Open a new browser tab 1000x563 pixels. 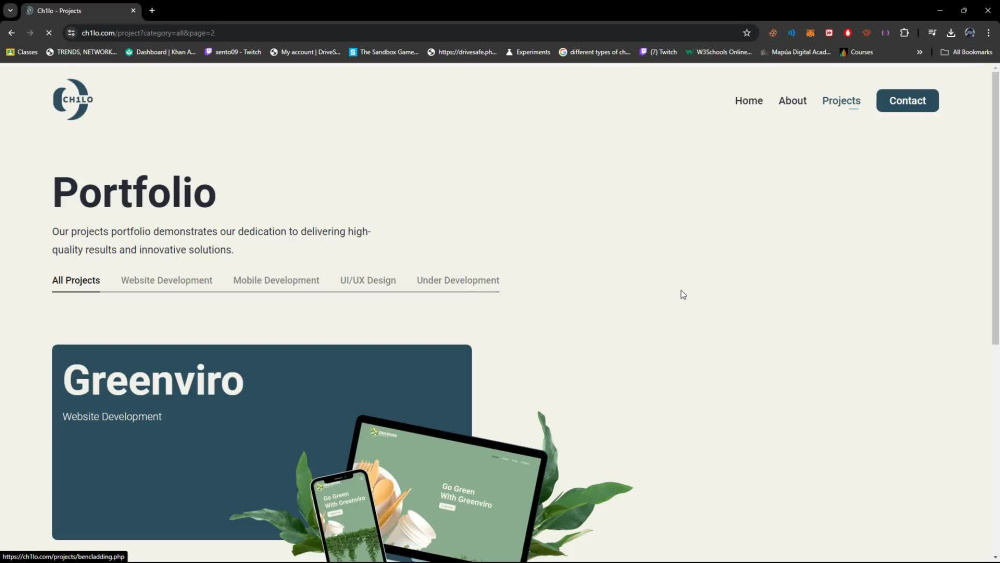pyautogui.click(x=152, y=10)
